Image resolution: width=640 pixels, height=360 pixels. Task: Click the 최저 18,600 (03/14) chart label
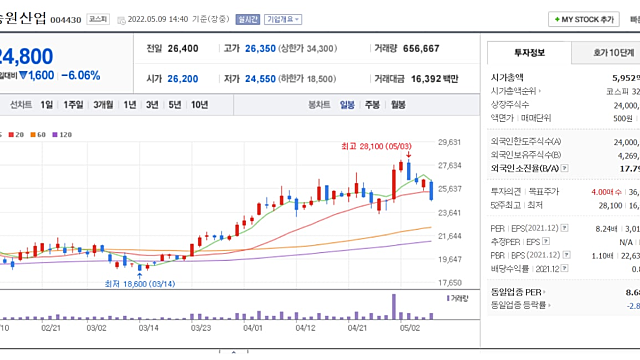[x=140, y=284]
